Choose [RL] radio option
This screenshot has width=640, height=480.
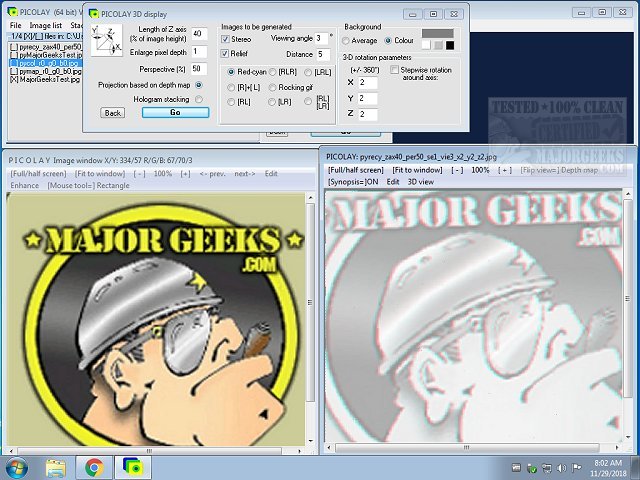231,102
